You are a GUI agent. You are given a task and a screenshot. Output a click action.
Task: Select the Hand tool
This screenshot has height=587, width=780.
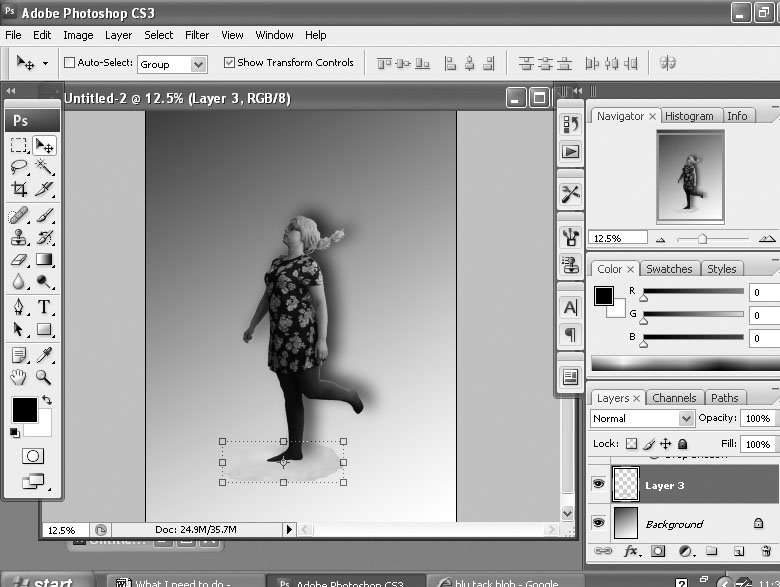click(x=18, y=377)
